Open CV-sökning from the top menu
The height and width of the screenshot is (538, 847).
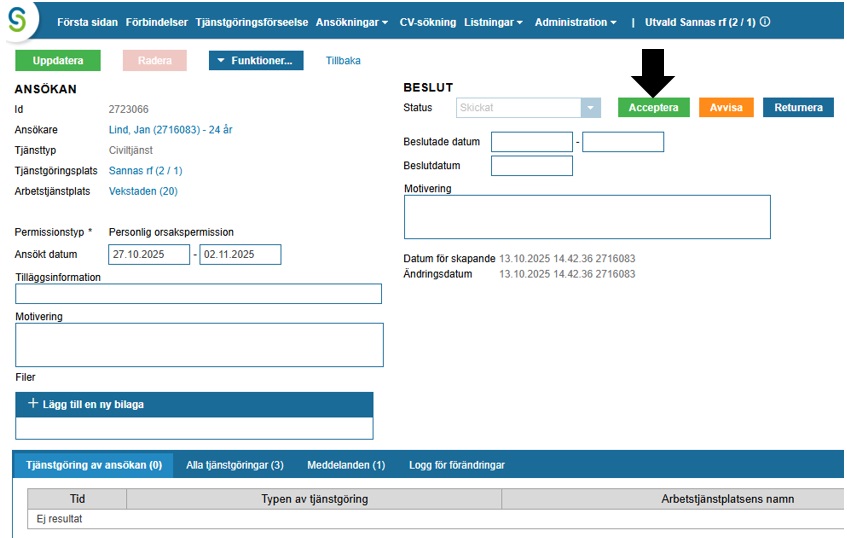[x=427, y=22]
